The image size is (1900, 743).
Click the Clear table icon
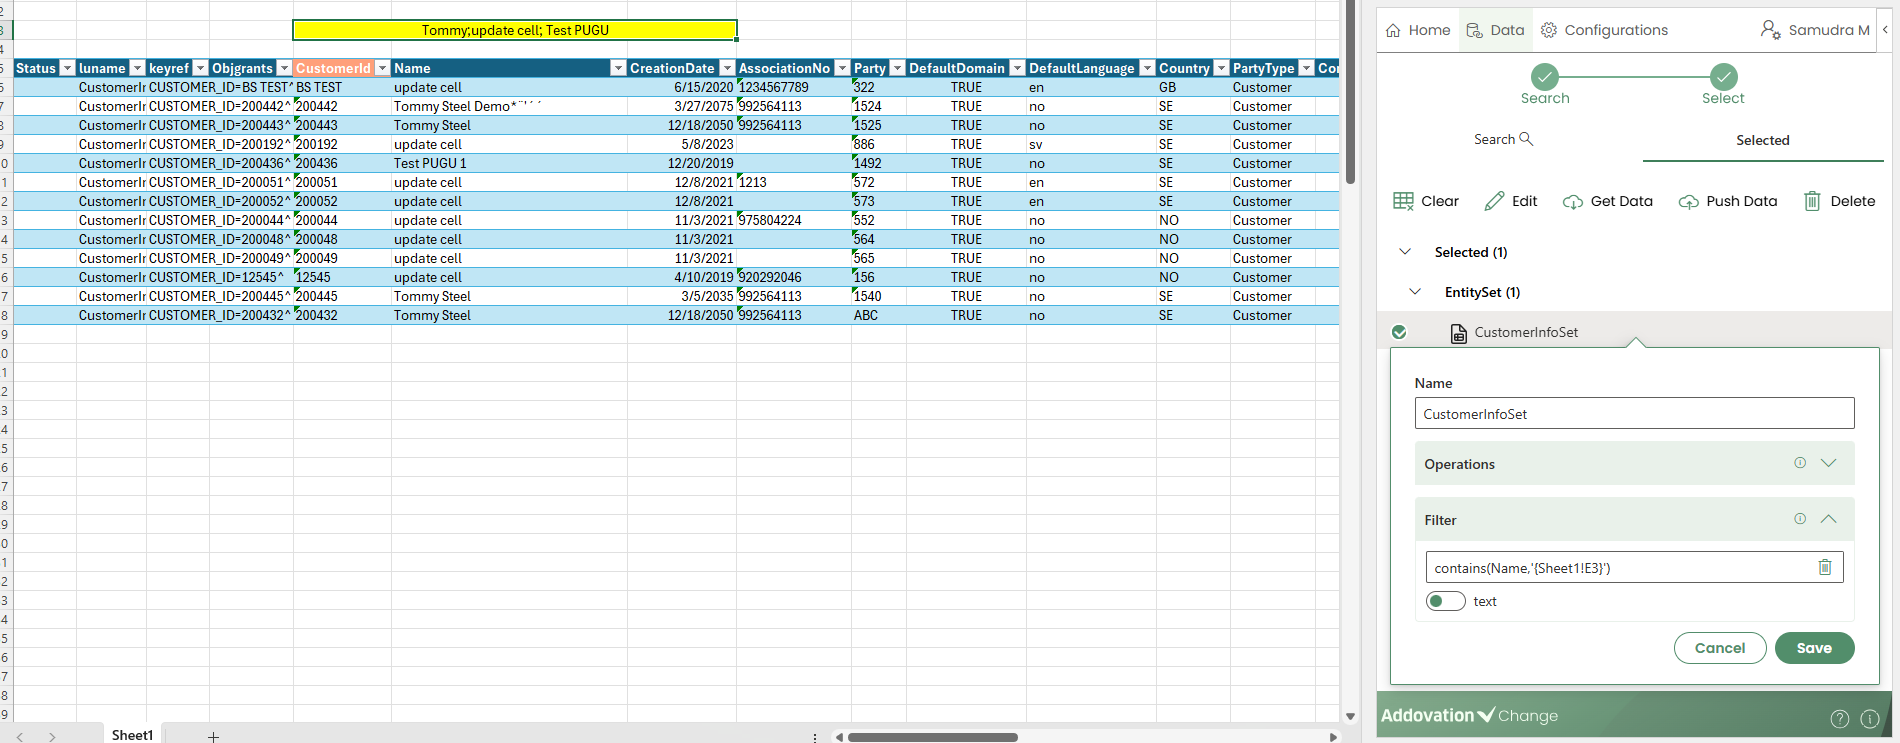click(x=1403, y=201)
